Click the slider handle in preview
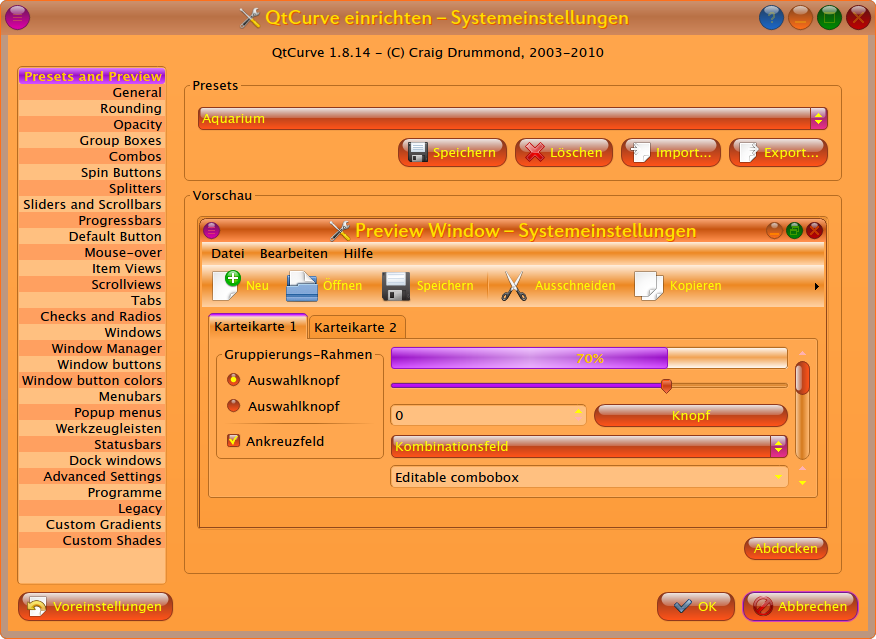The image size is (876, 639). 666,385
